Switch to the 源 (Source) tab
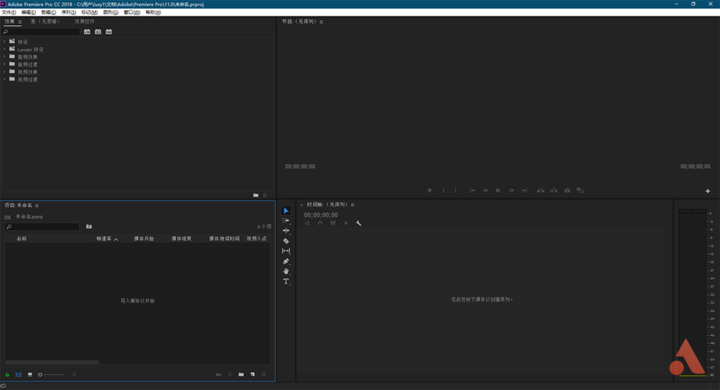This screenshot has height=390, width=720. click(45, 22)
